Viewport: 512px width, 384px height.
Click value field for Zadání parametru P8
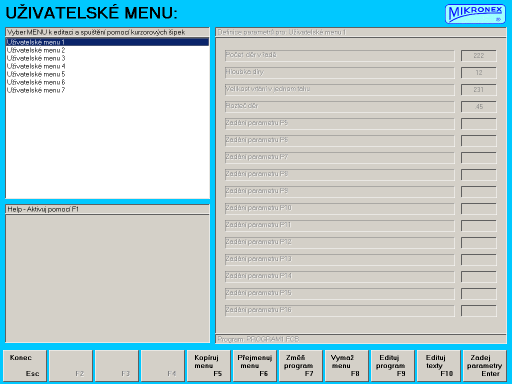(479, 175)
